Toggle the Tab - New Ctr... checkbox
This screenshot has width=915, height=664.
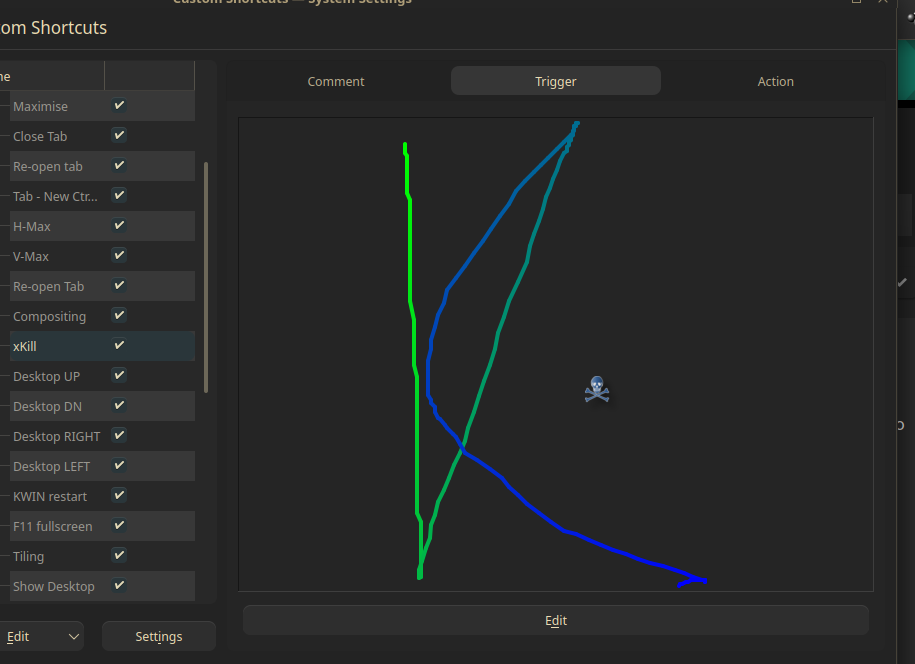(119, 195)
